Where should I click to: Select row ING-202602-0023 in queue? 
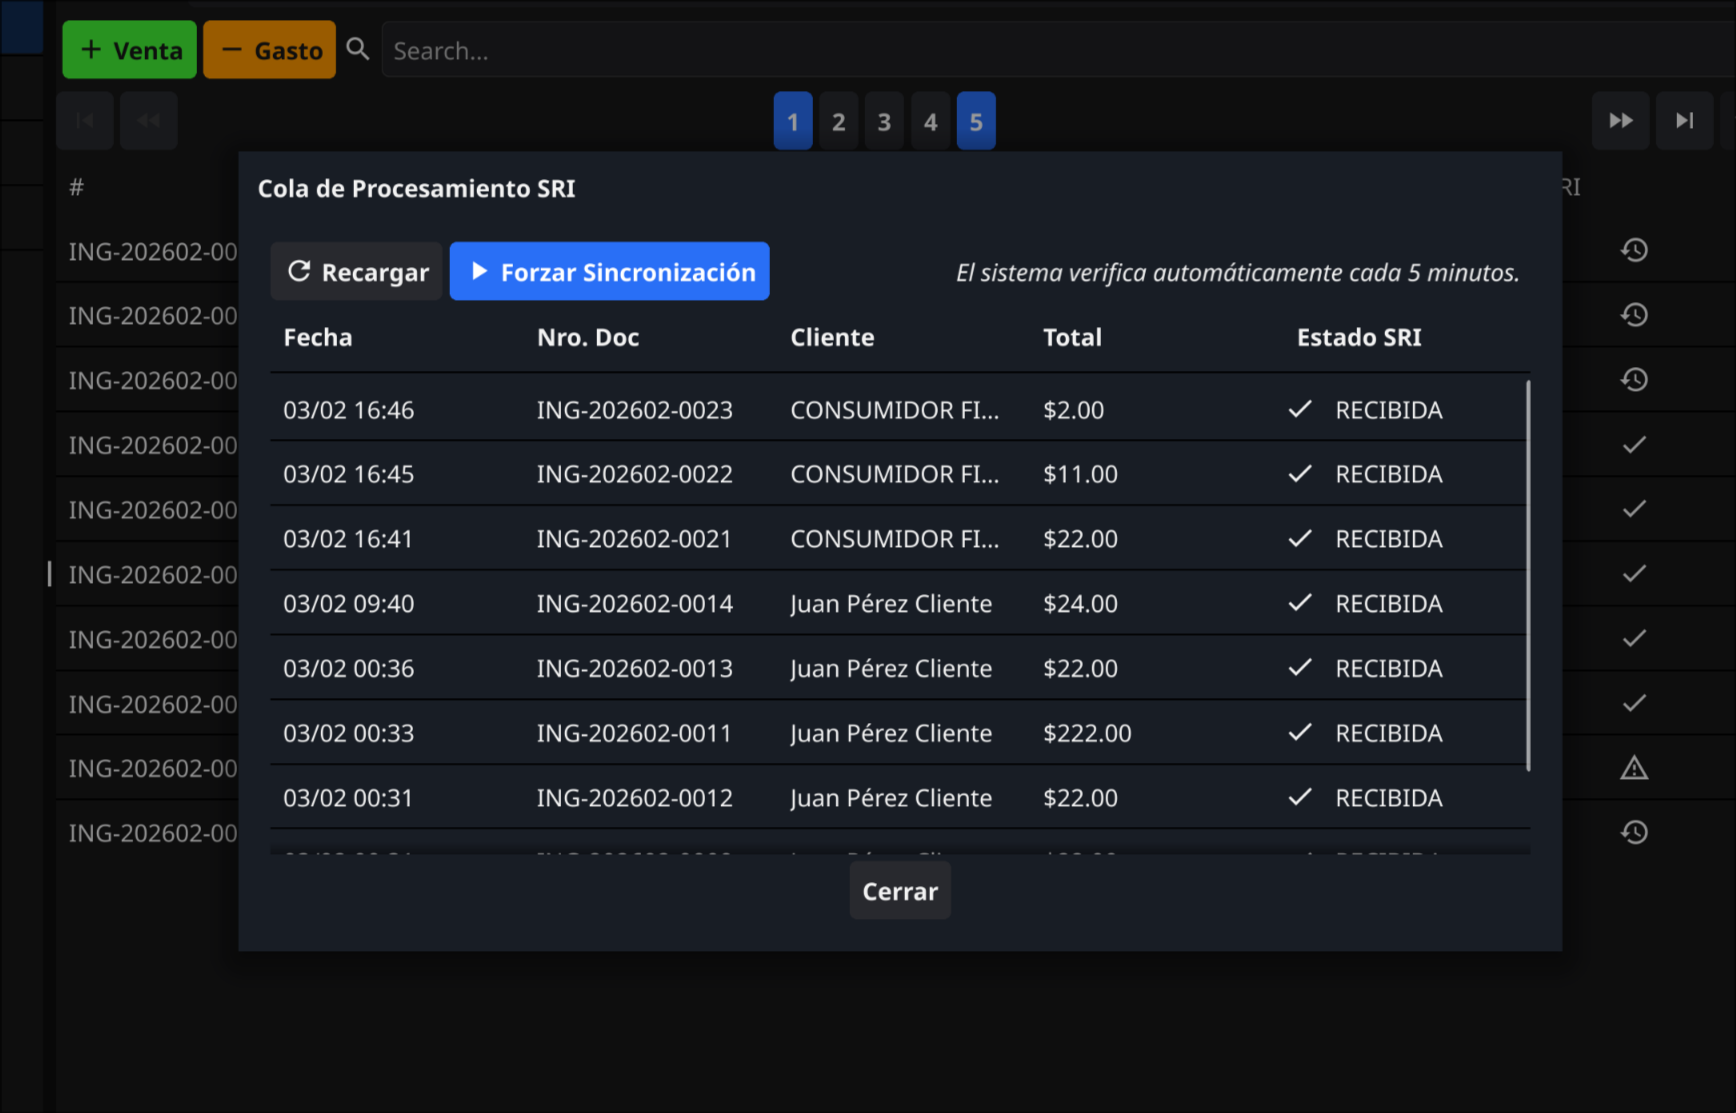[x=634, y=410]
